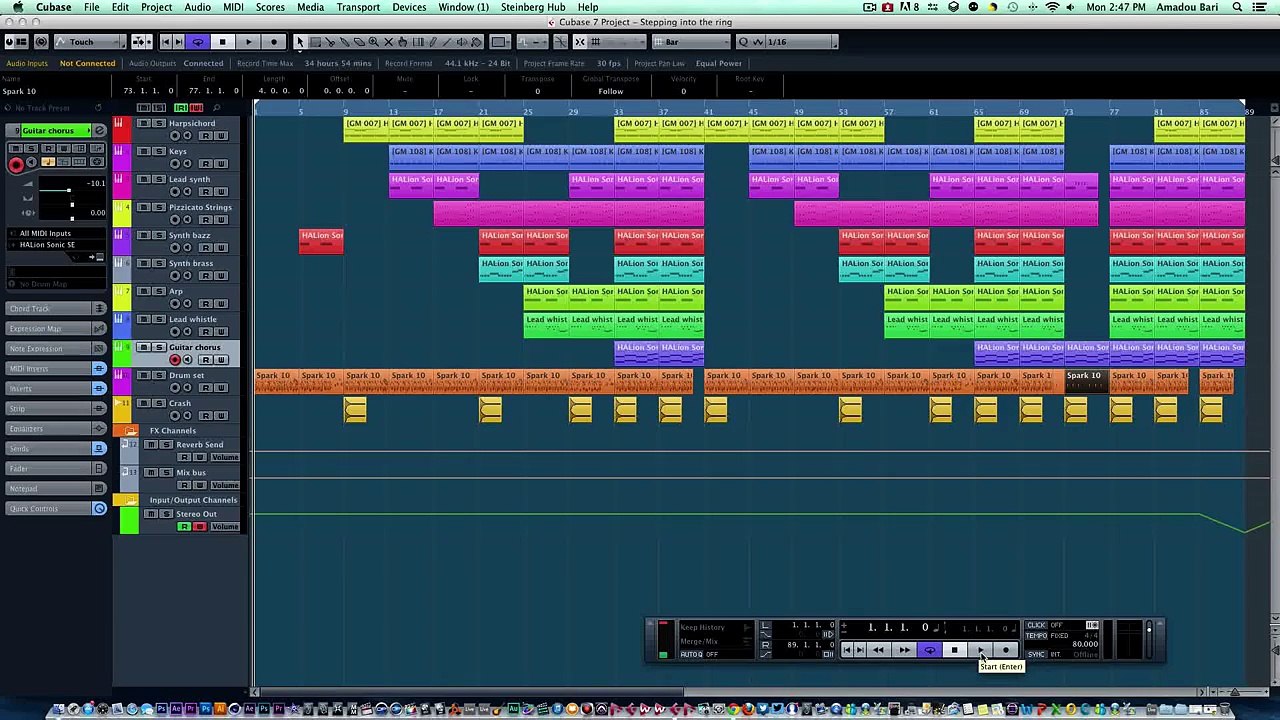Toggle SYNC button in Transport panel
Screen dimensions: 1280x720
pos(1036,654)
